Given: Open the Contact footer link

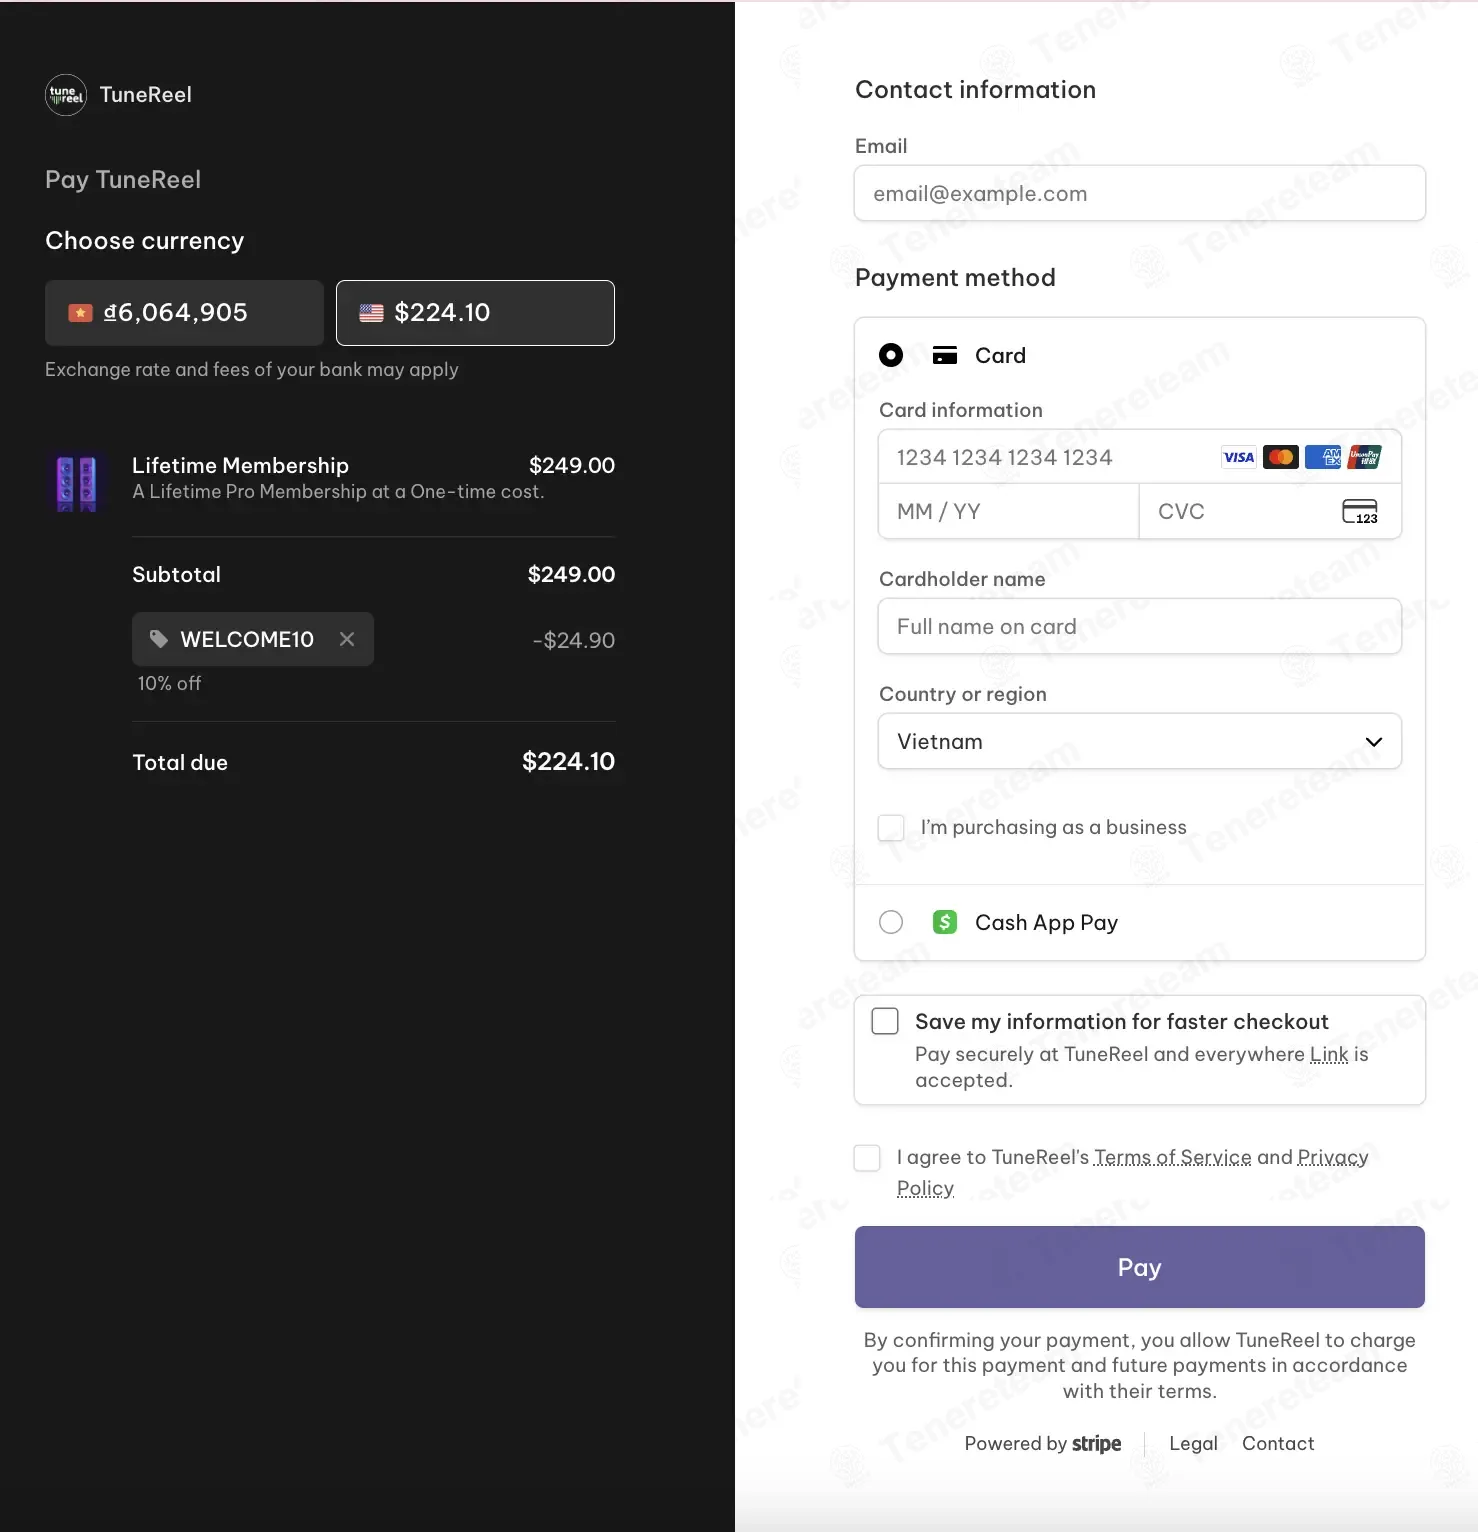Looking at the screenshot, I should [x=1278, y=1443].
